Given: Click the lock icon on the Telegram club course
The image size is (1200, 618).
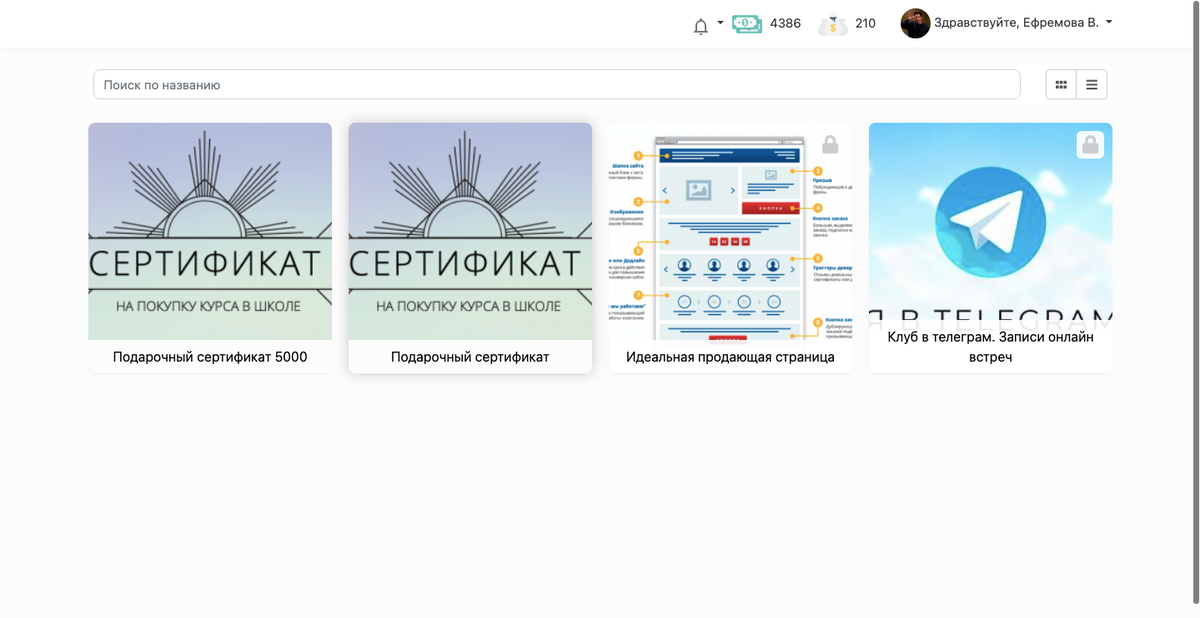Looking at the screenshot, I should [1090, 144].
